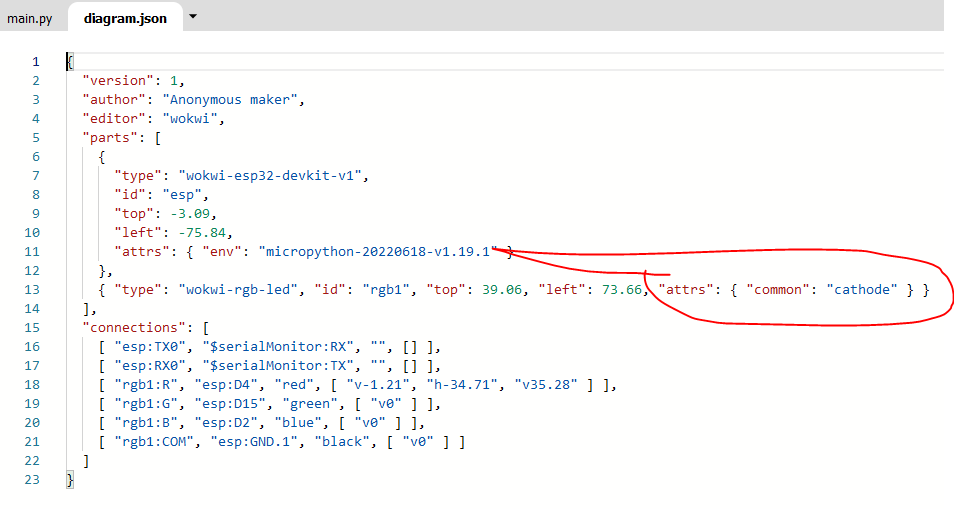Screen dimensions: 954x509
Task: Click the "version" key text
Action: coord(118,80)
